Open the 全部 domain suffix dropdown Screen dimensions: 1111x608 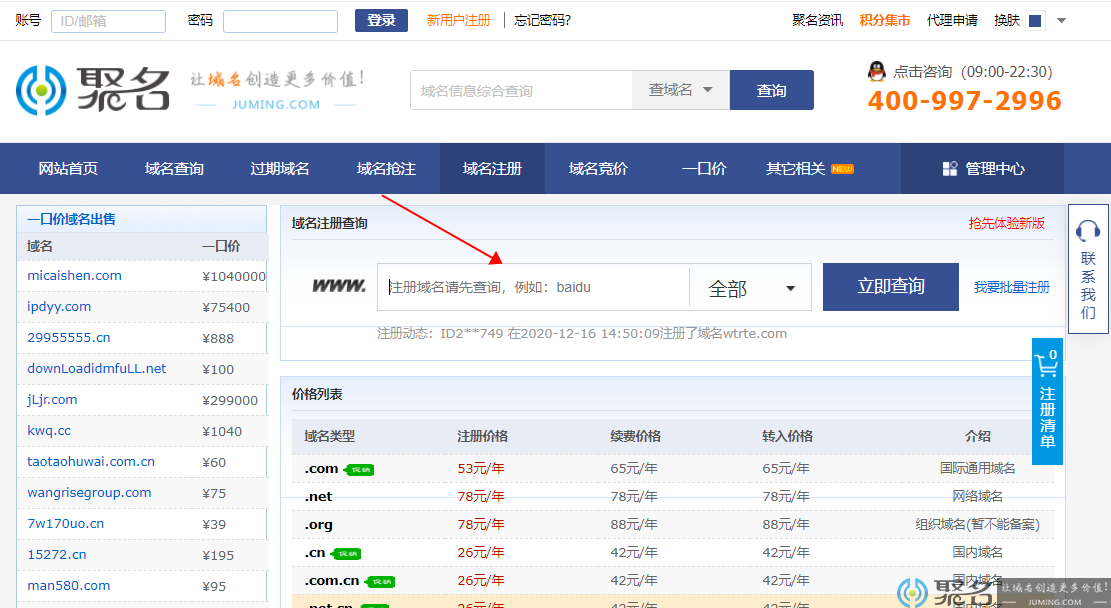click(x=750, y=288)
